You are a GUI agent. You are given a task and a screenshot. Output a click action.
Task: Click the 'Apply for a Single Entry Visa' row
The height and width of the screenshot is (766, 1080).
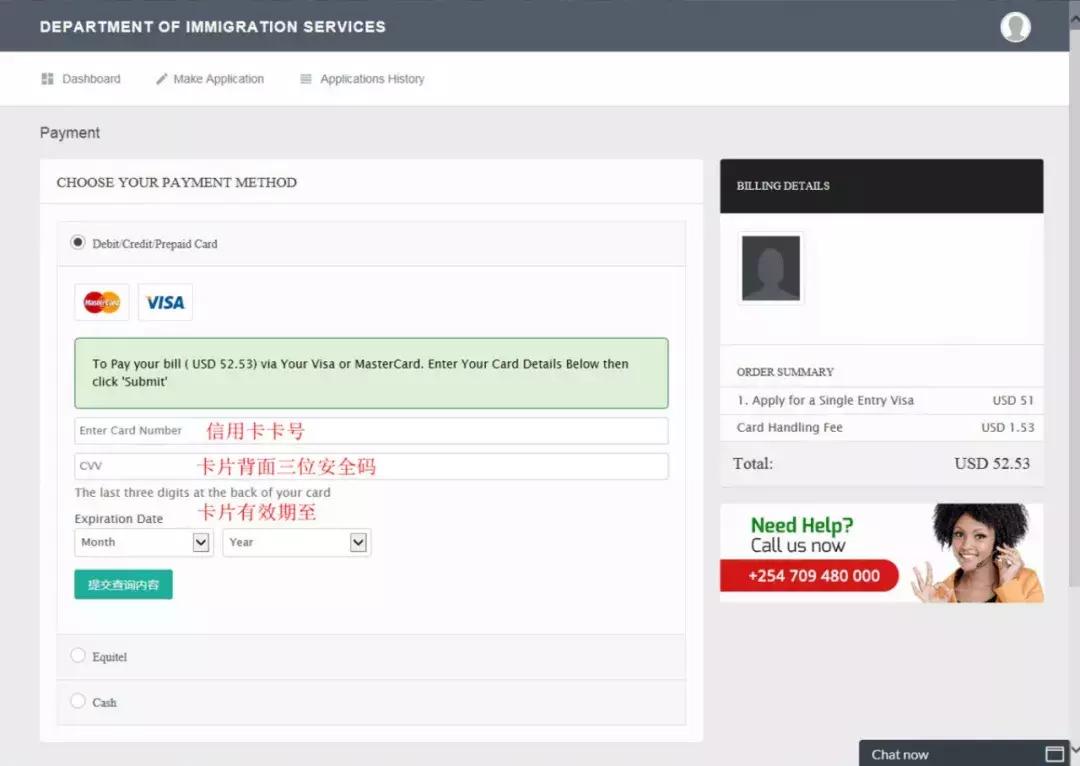(x=882, y=400)
